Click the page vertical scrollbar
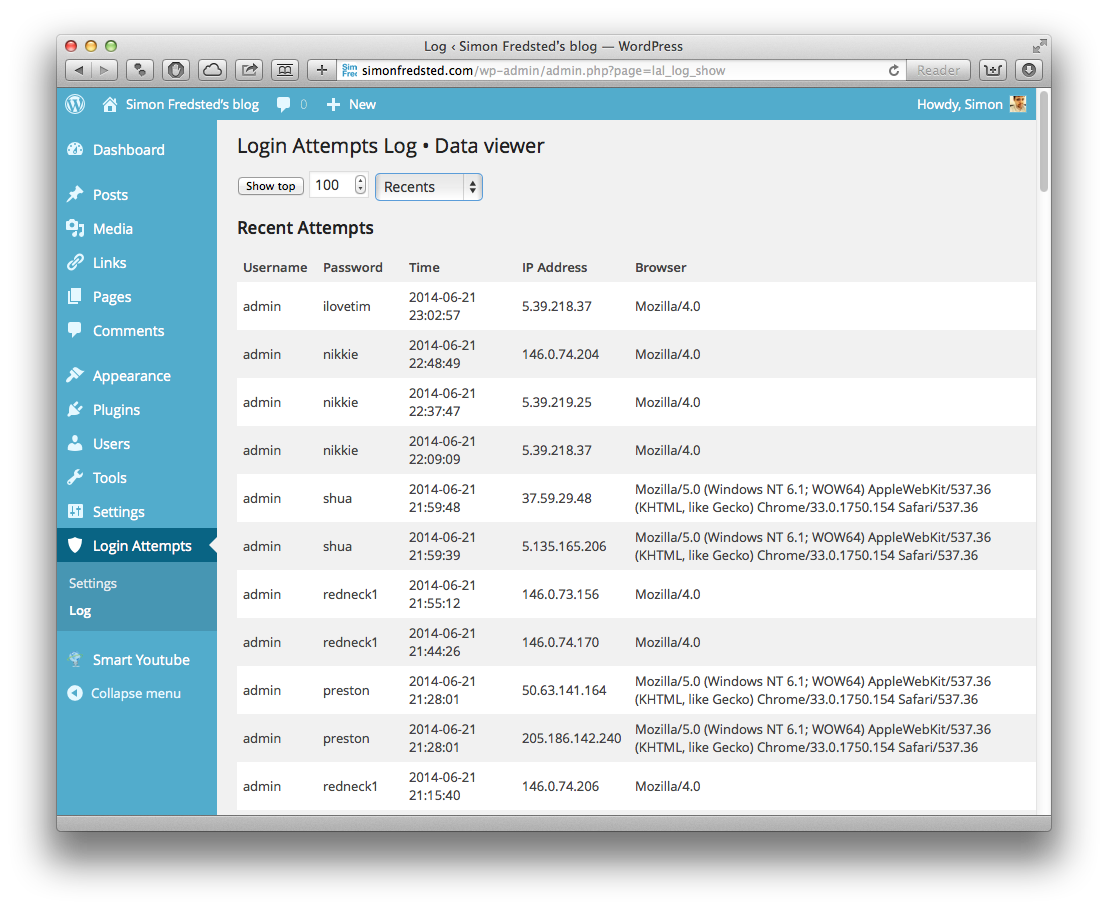1108x910 pixels. (1044, 141)
